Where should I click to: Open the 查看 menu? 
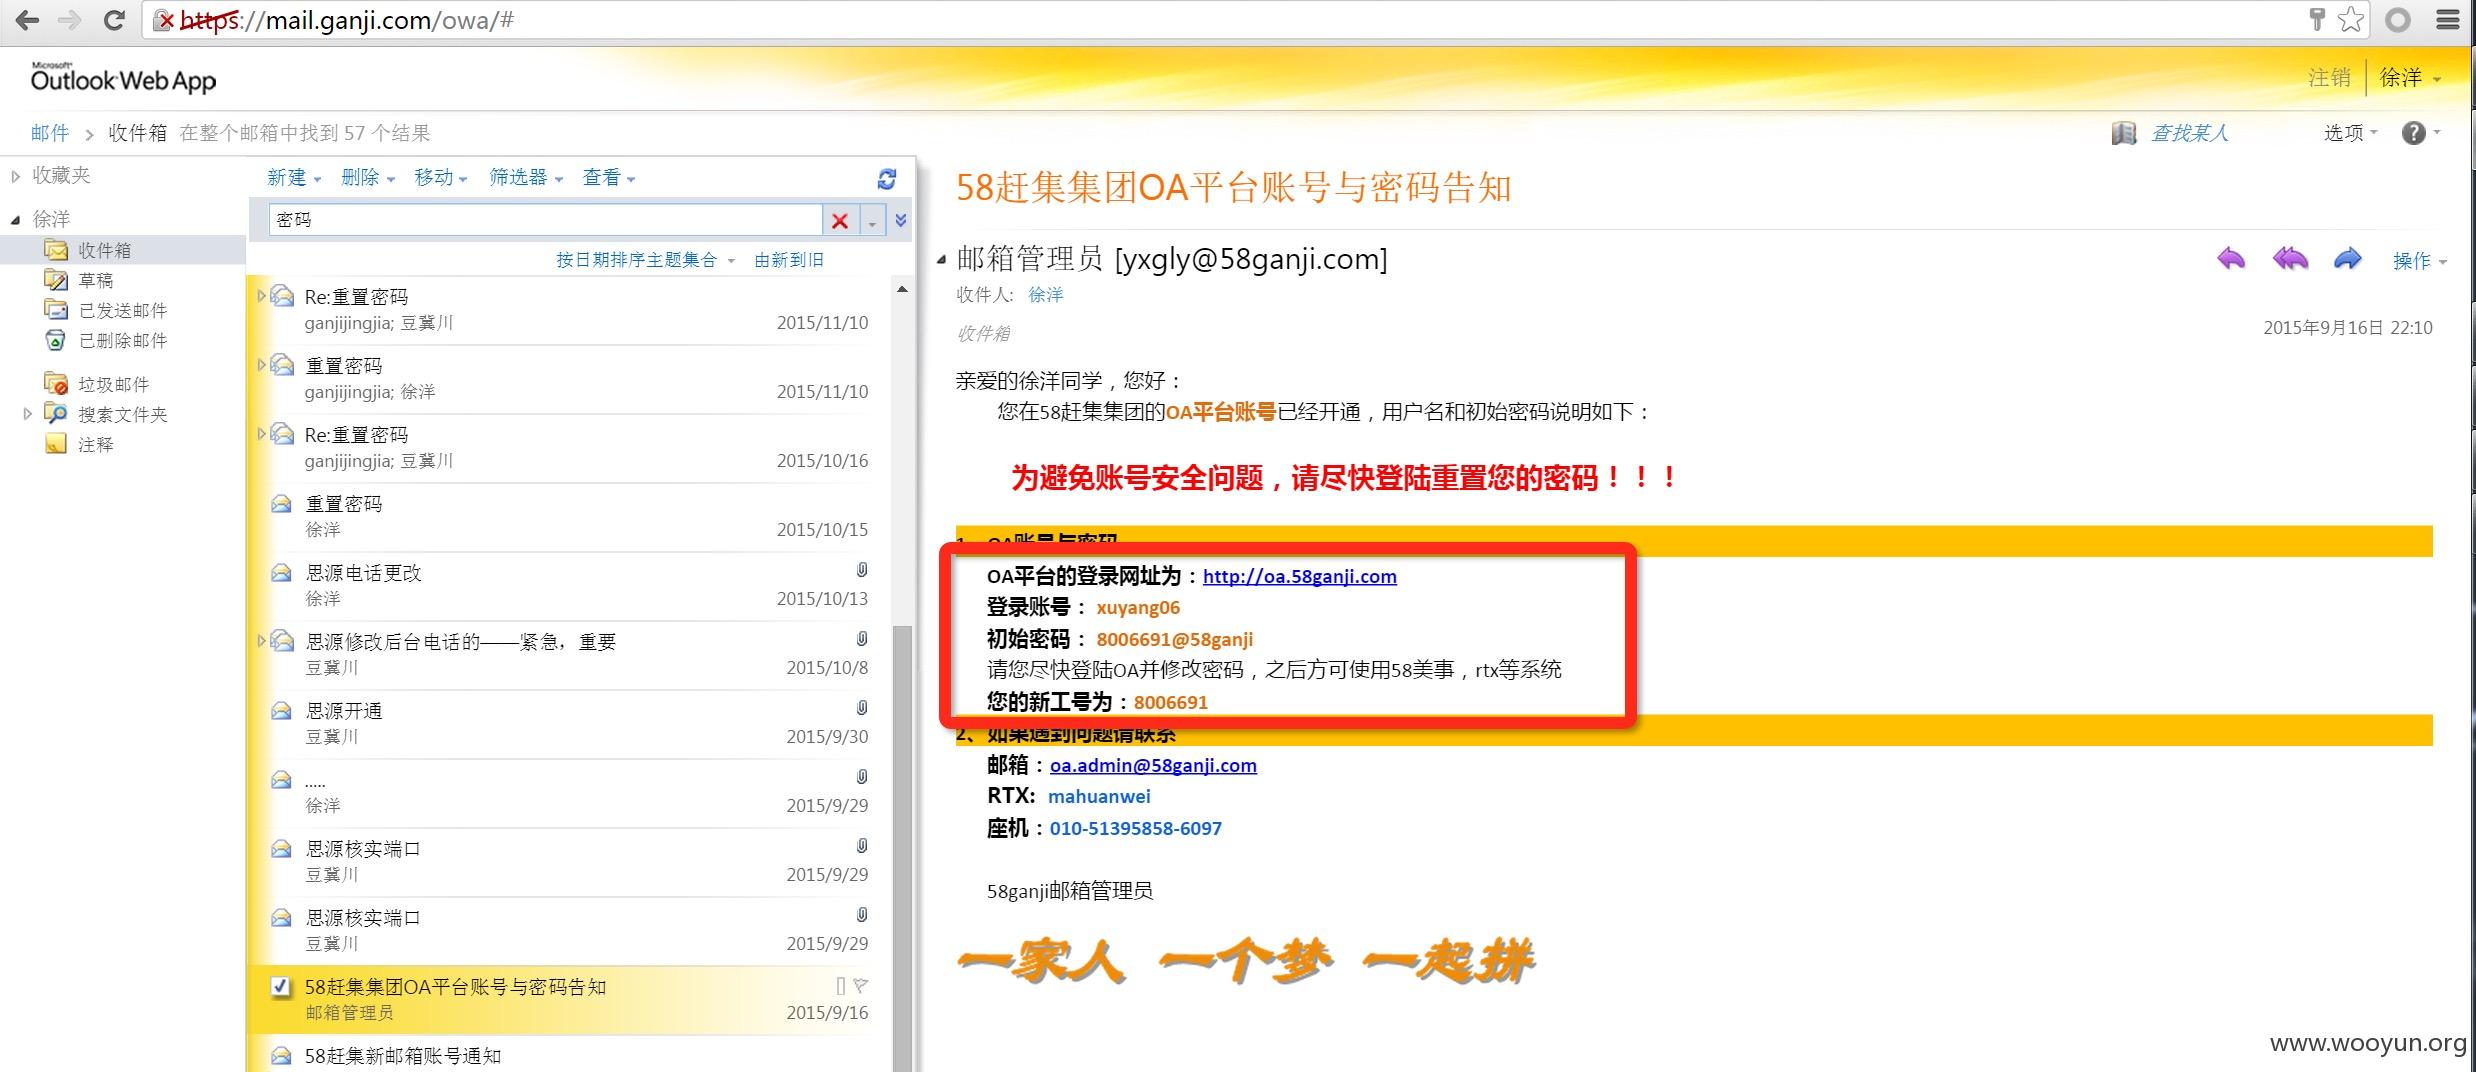[609, 178]
